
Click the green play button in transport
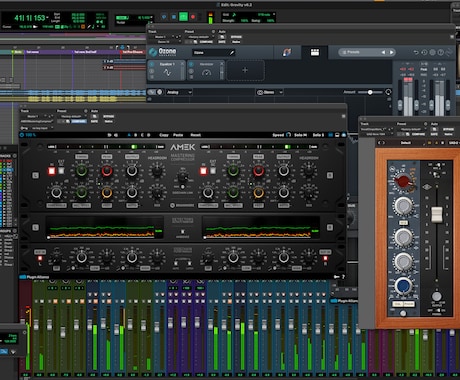click(183, 16)
